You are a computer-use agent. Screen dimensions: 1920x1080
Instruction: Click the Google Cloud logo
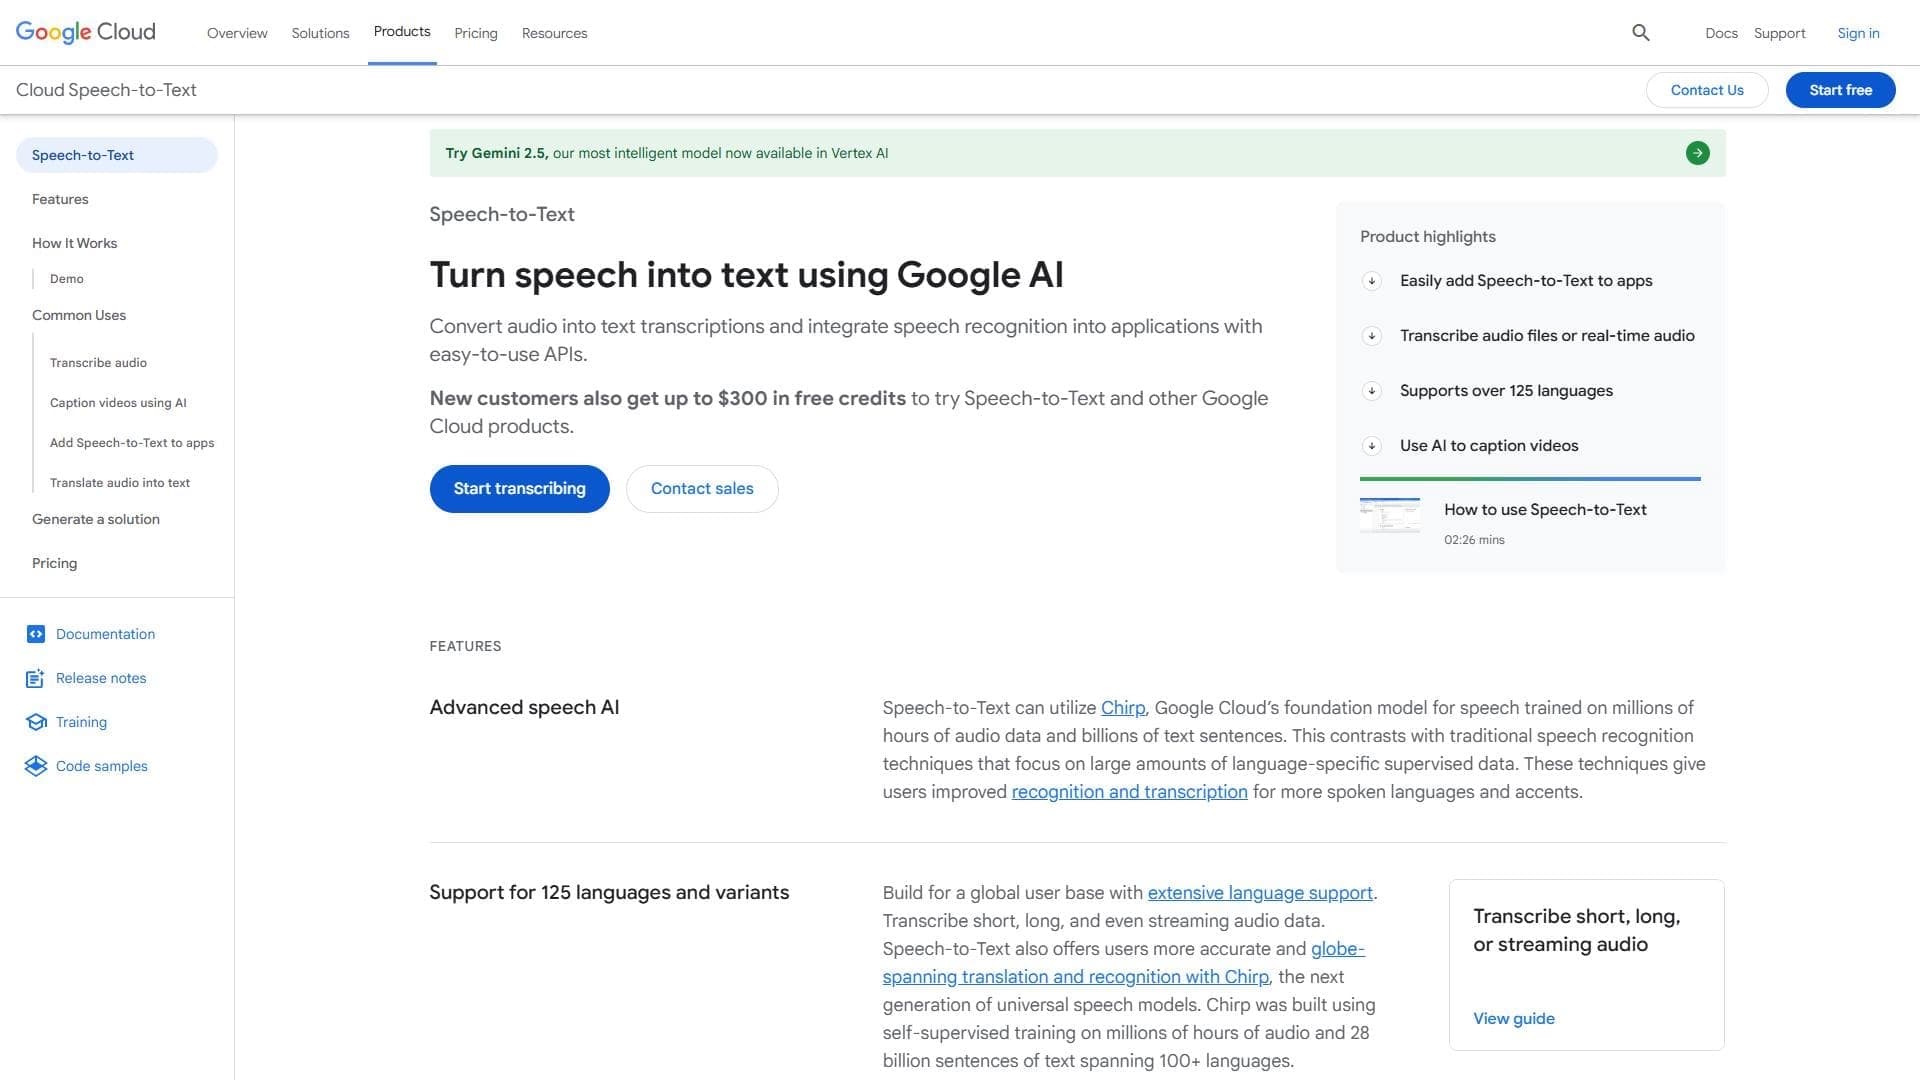(86, 32)
